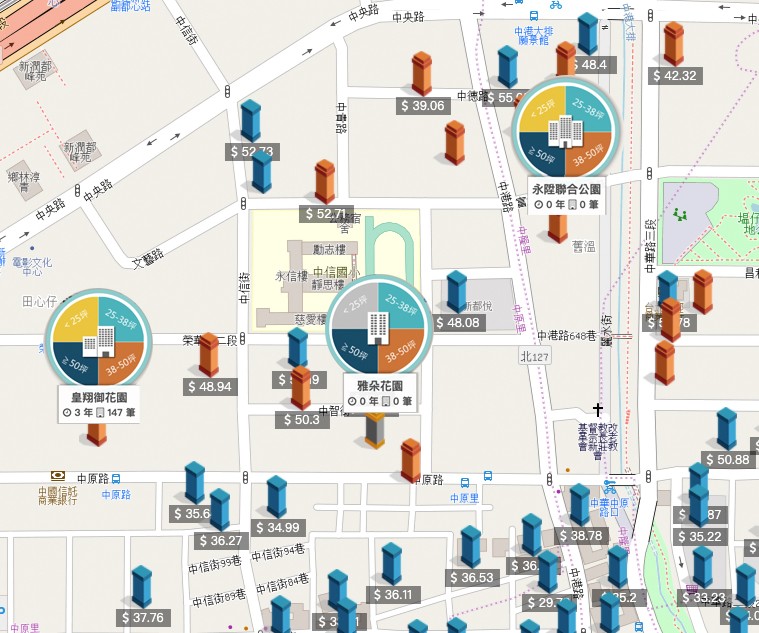Click the $ 36.27 price tag
759x633 pixels.
click(x=221, y=540)
